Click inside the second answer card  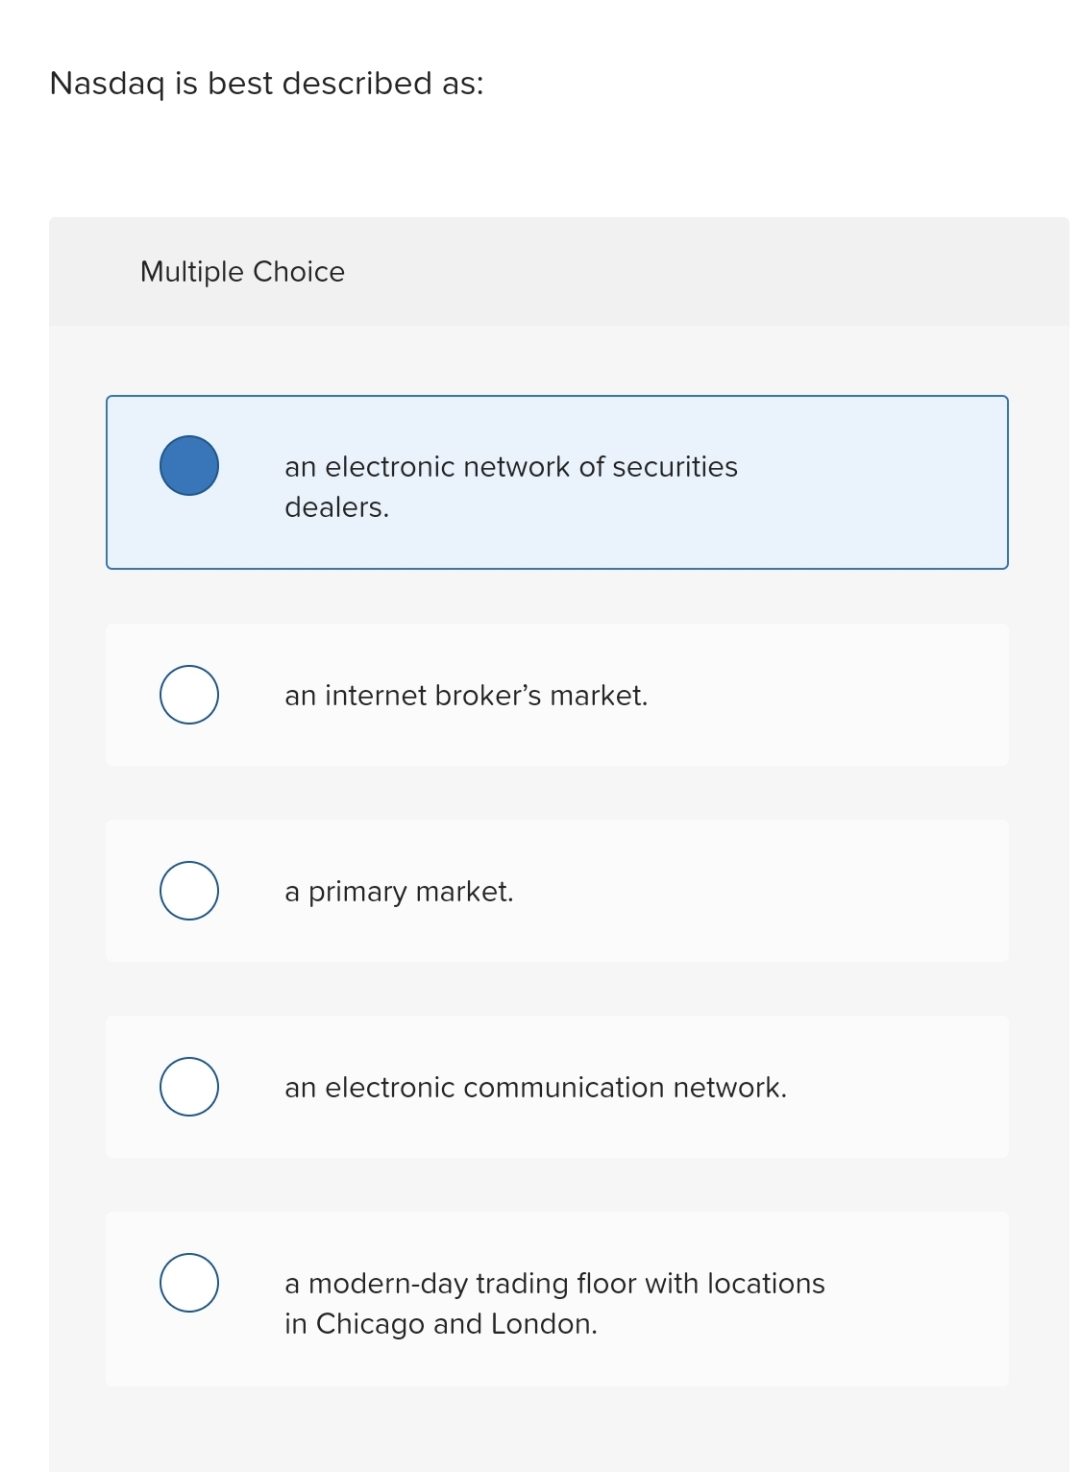tap(557, 694)
